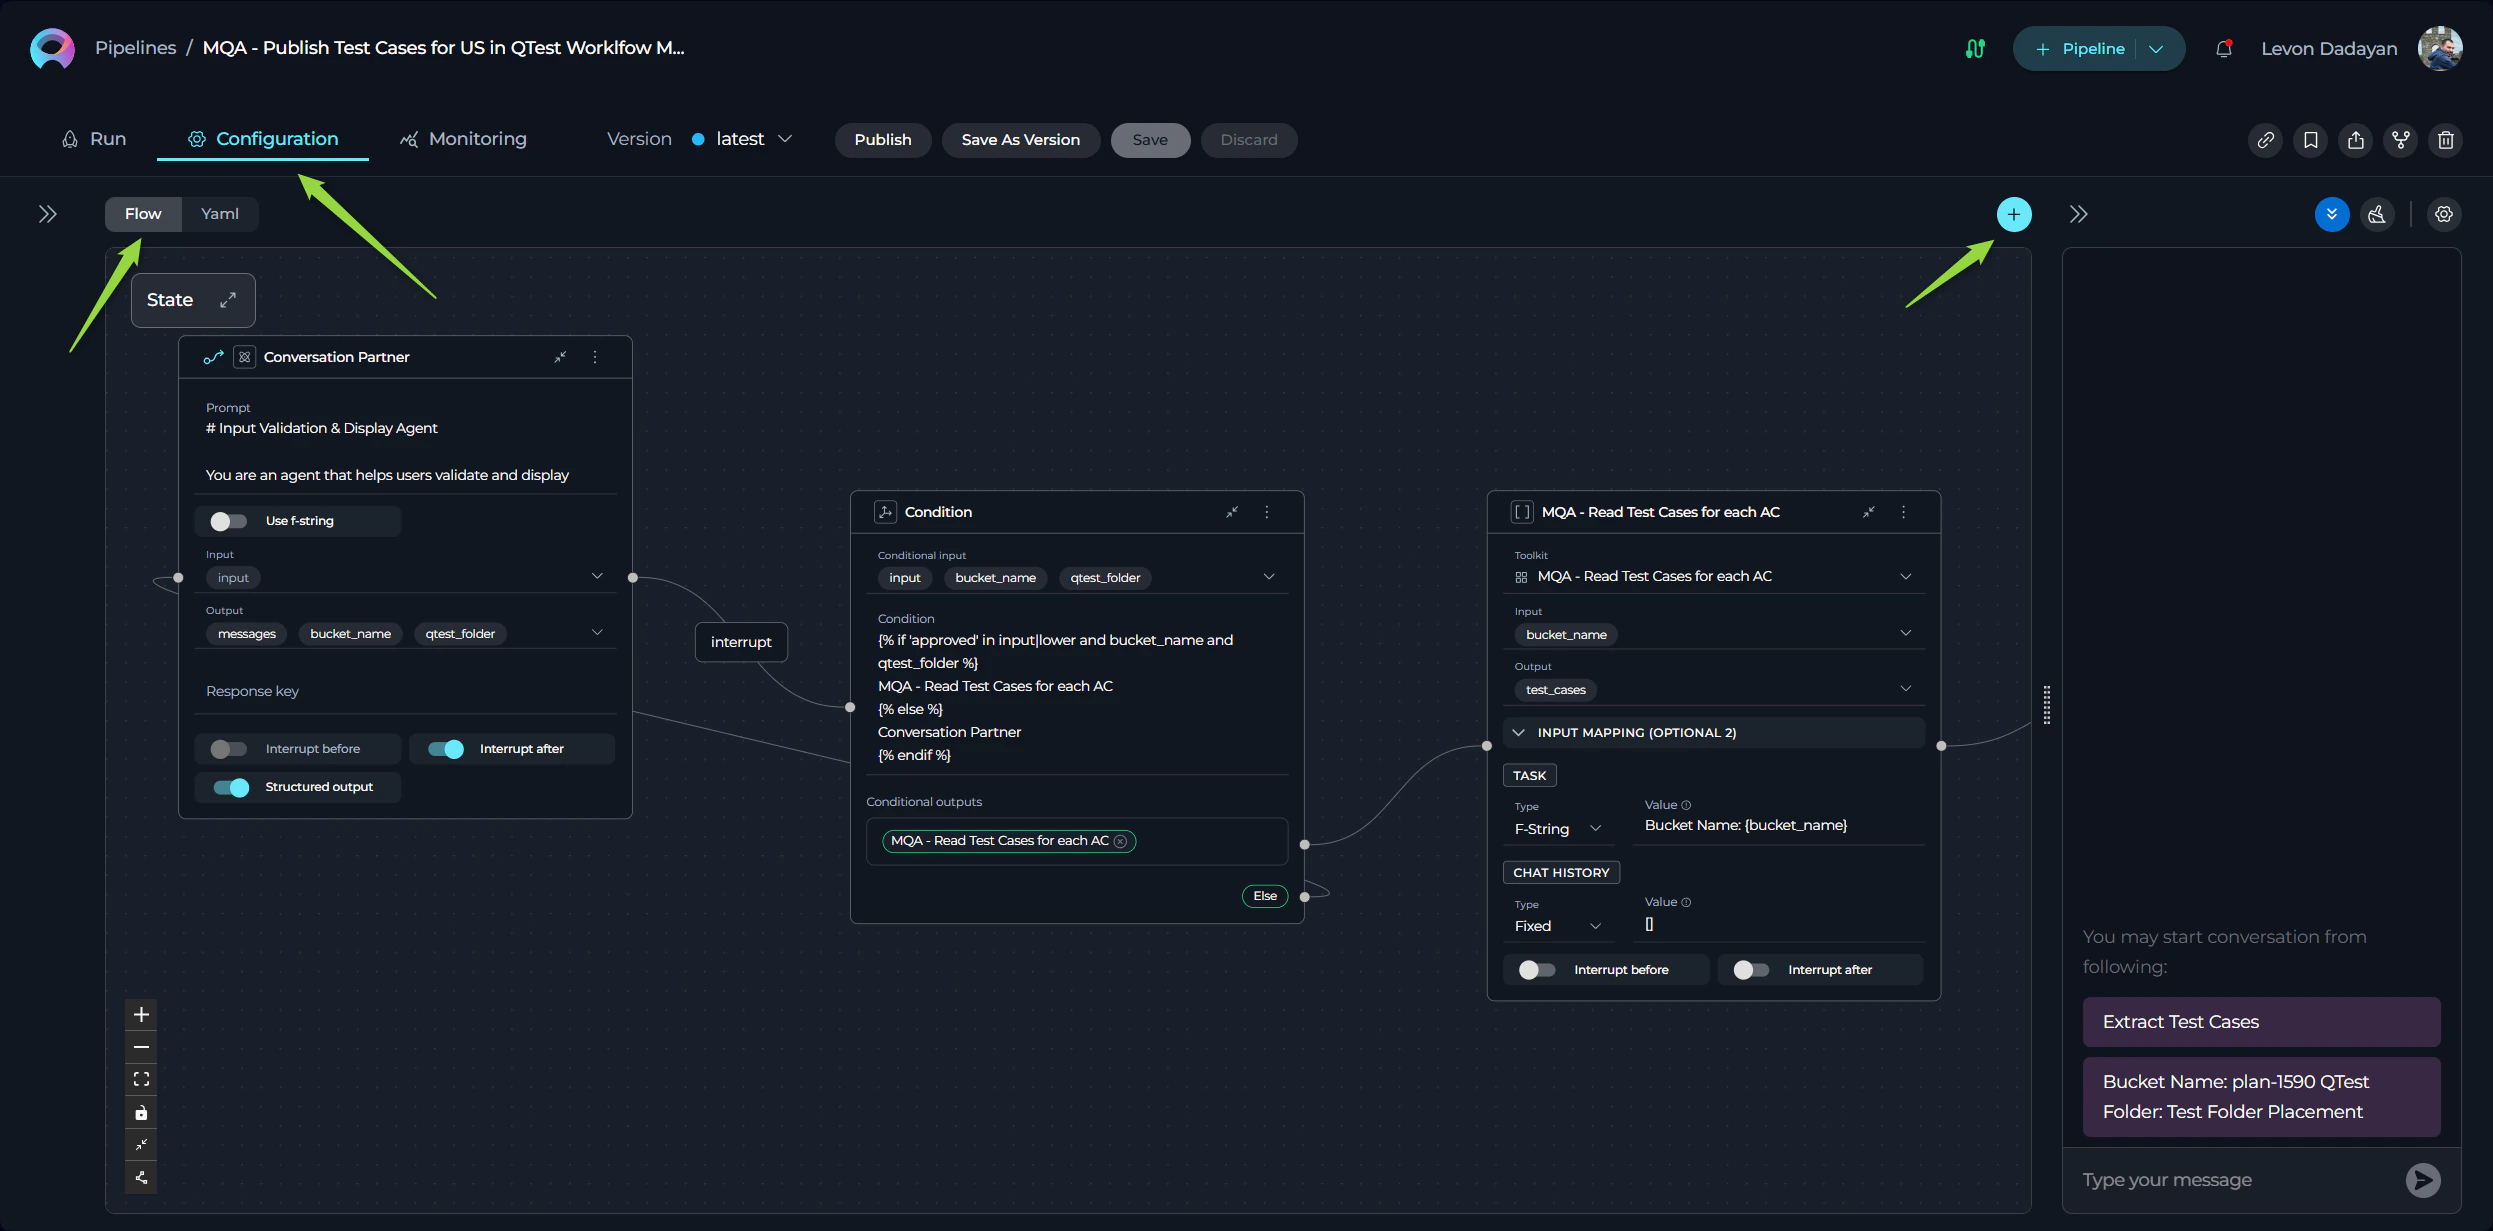Click the copy link icon in top toolbar
This screenshot has height=1231, width=2493.
pyautogui.click(x=2265, y=140)
